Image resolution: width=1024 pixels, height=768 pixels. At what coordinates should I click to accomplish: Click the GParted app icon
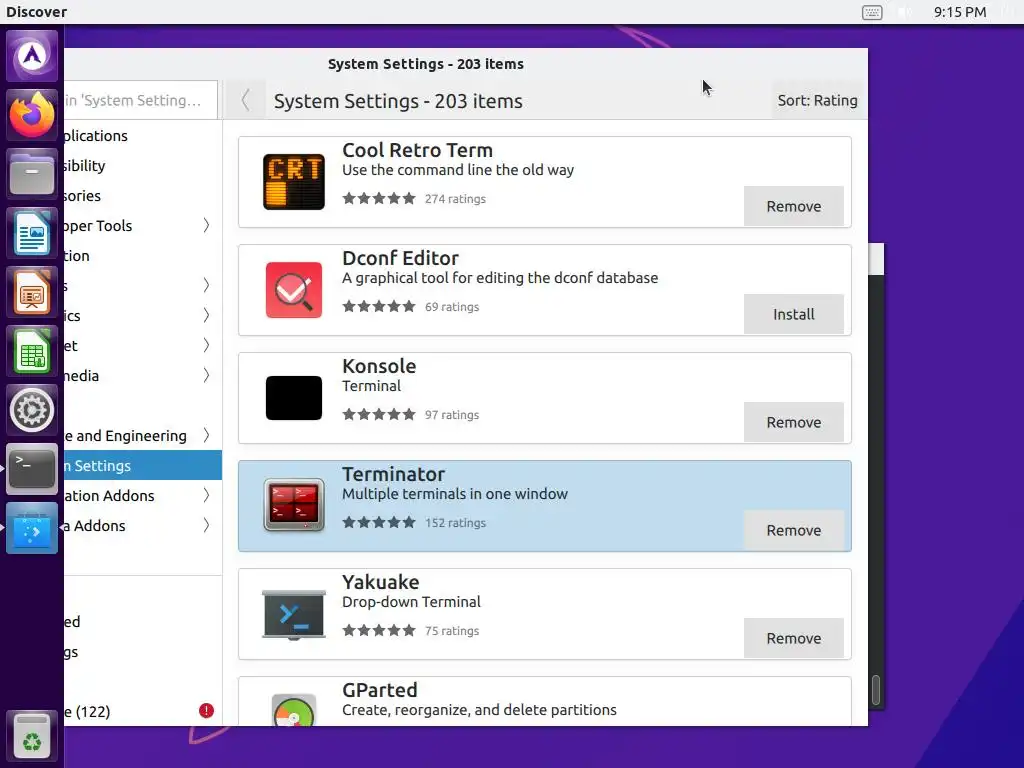click(294, 710)
